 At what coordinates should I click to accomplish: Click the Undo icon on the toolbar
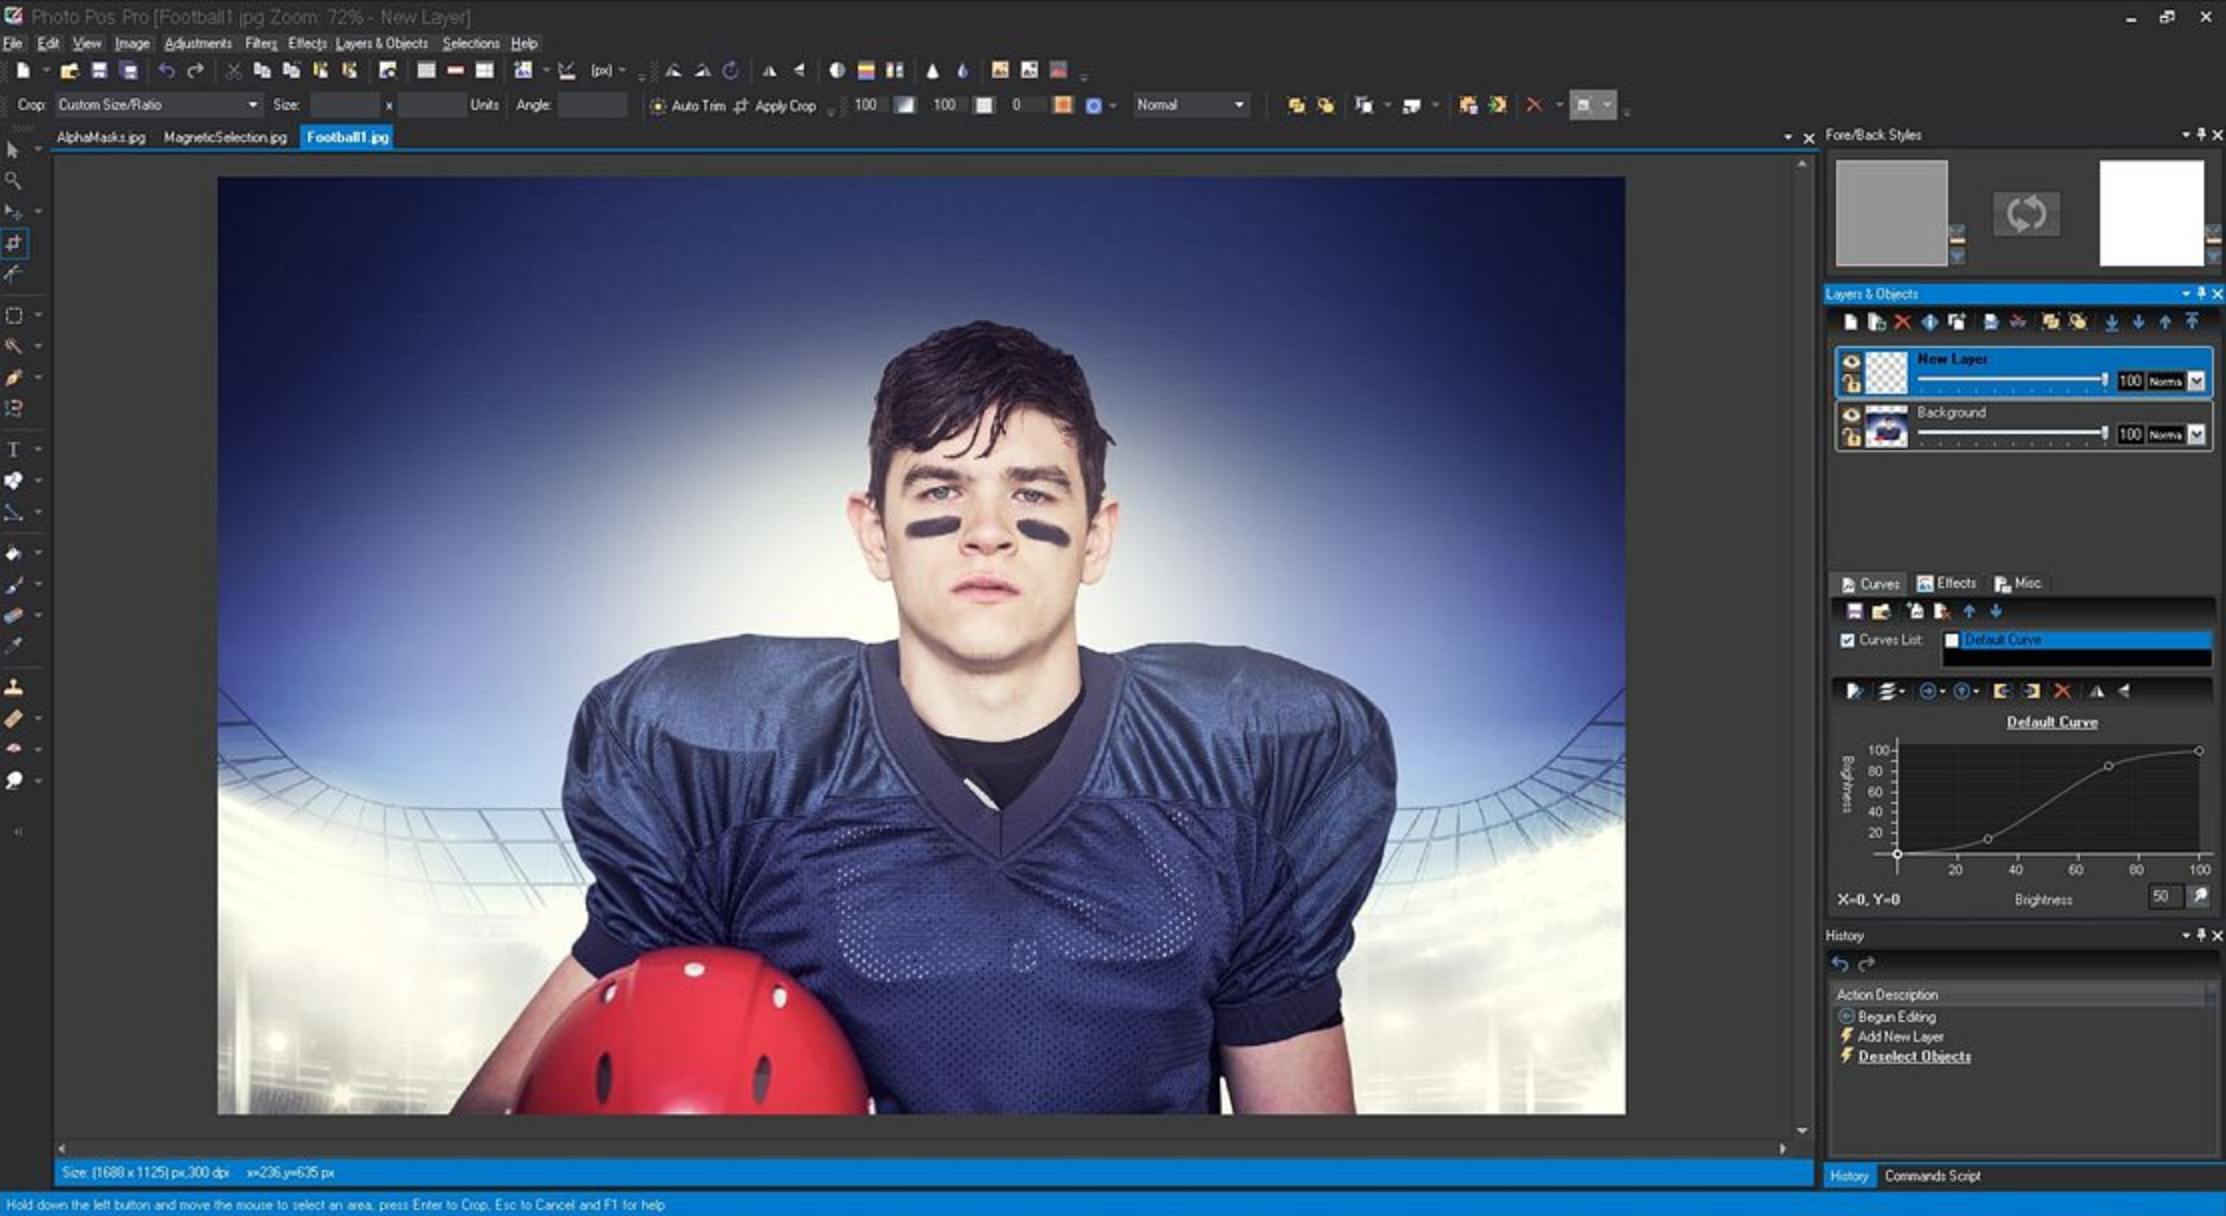(x=165, y=69)
